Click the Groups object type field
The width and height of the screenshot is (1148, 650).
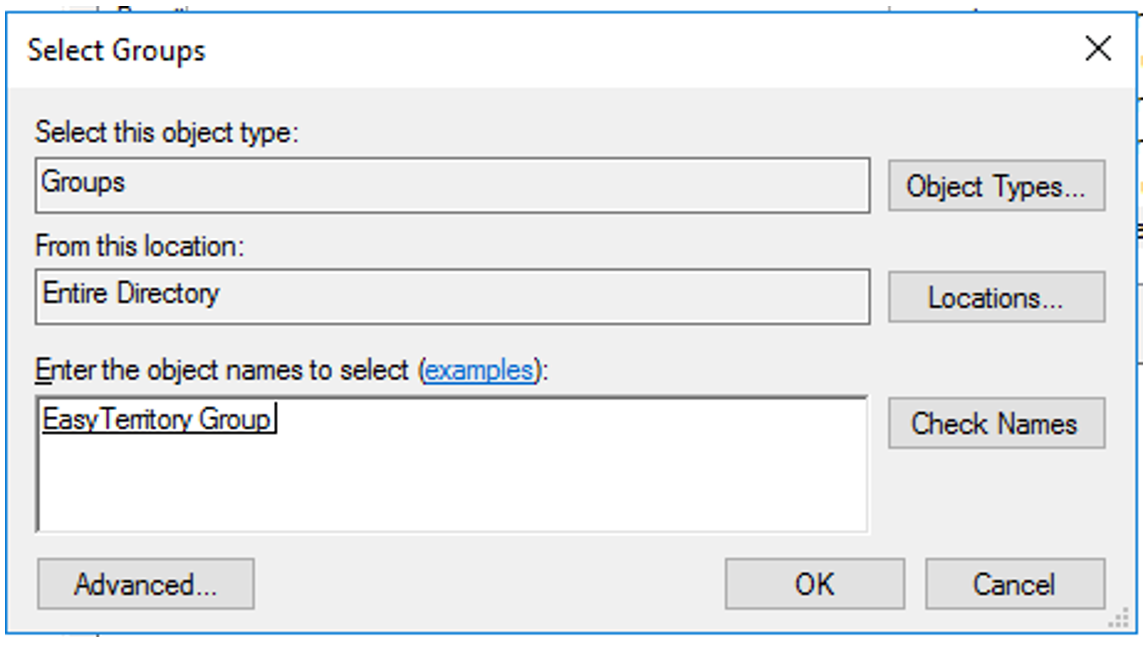coord(452,185)
